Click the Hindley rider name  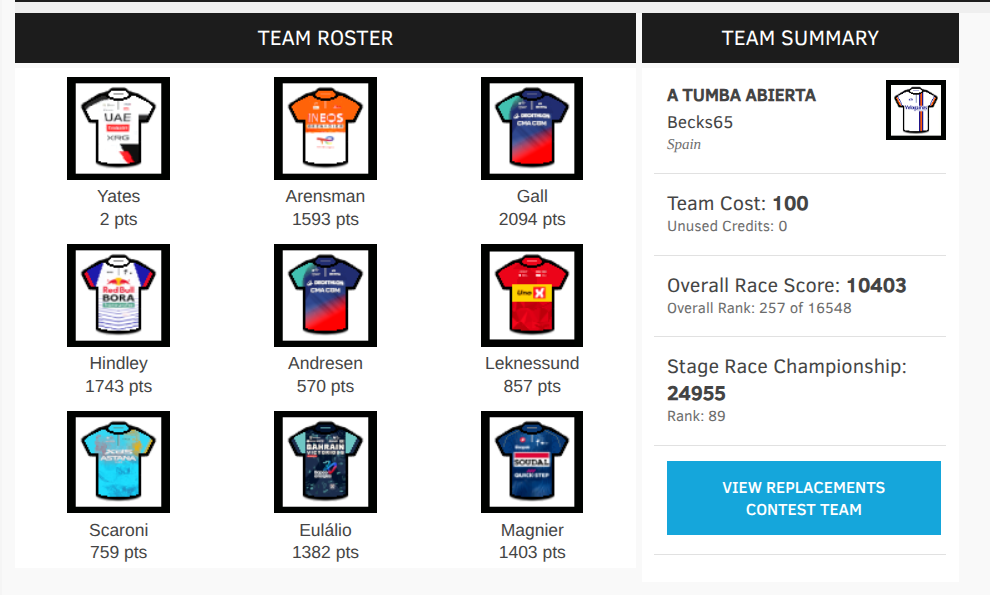[x=119, y=363]
